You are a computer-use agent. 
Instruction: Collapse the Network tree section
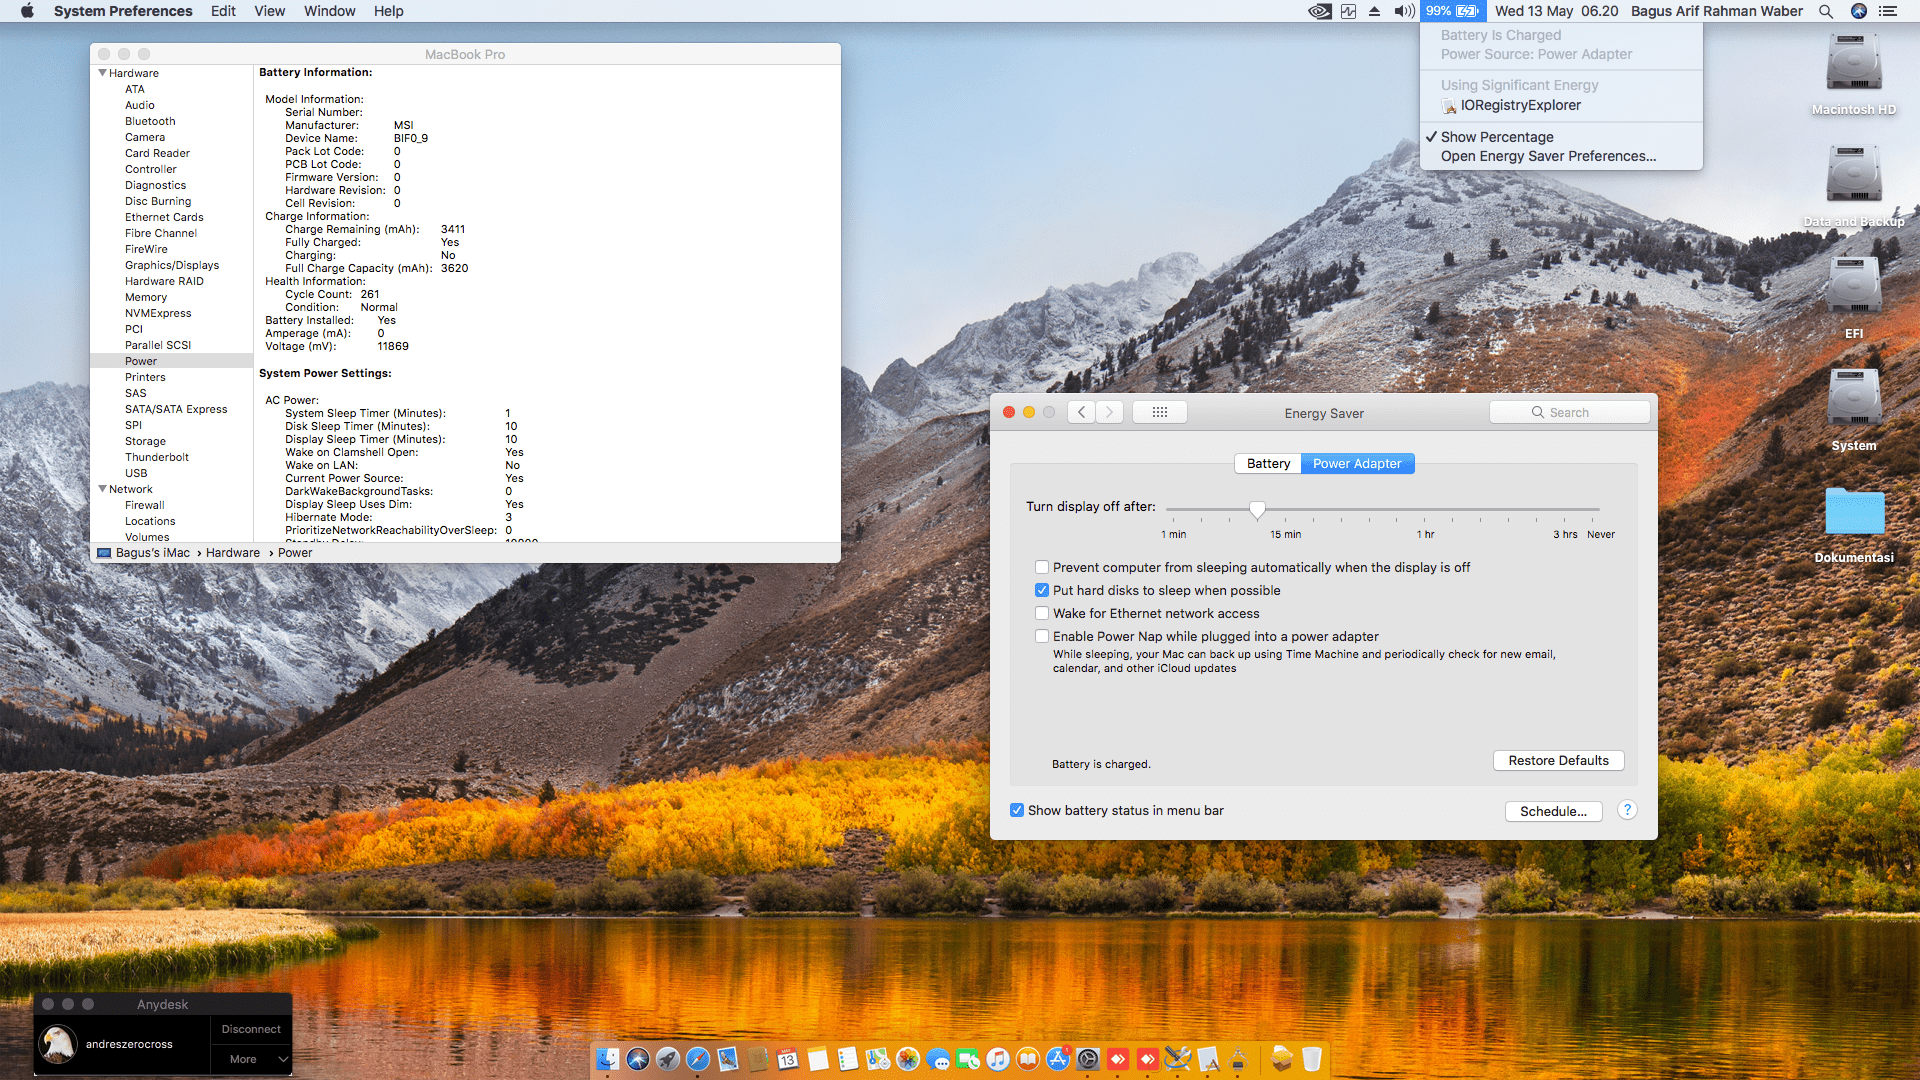(102, 489)
